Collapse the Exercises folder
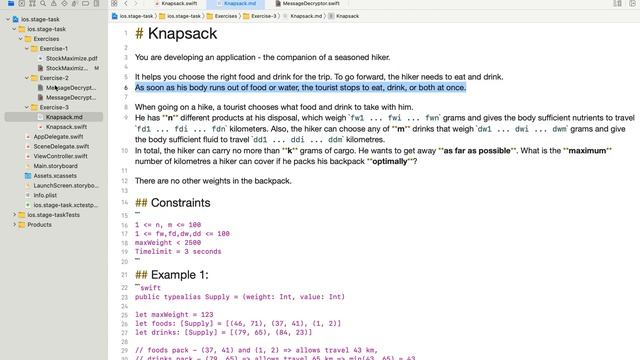This screenshot has height=360, width=640. click(20, 39)
